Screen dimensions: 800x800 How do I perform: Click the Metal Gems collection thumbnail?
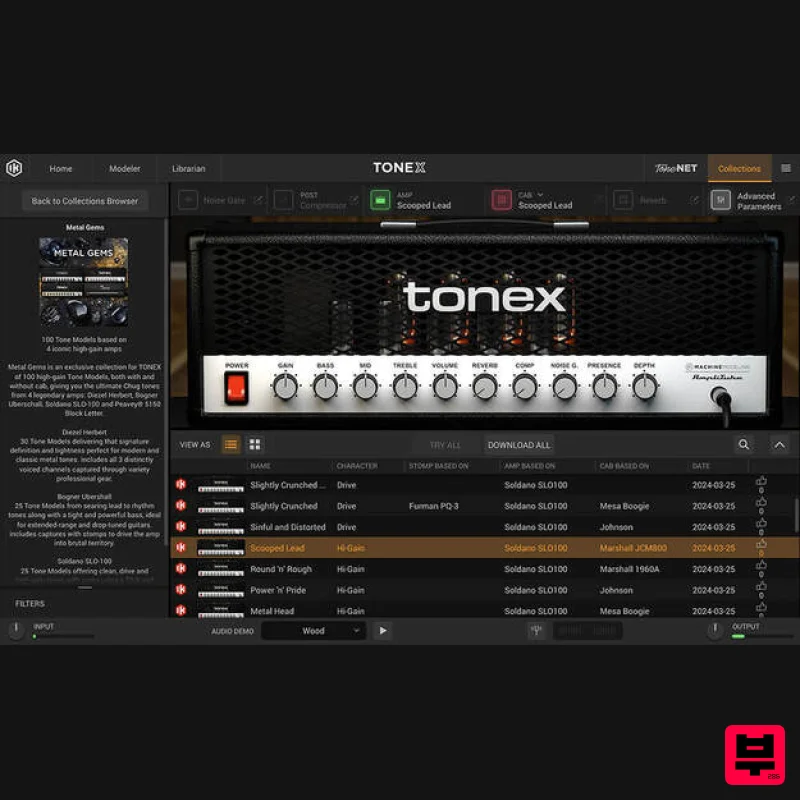(x=84, y=282)
